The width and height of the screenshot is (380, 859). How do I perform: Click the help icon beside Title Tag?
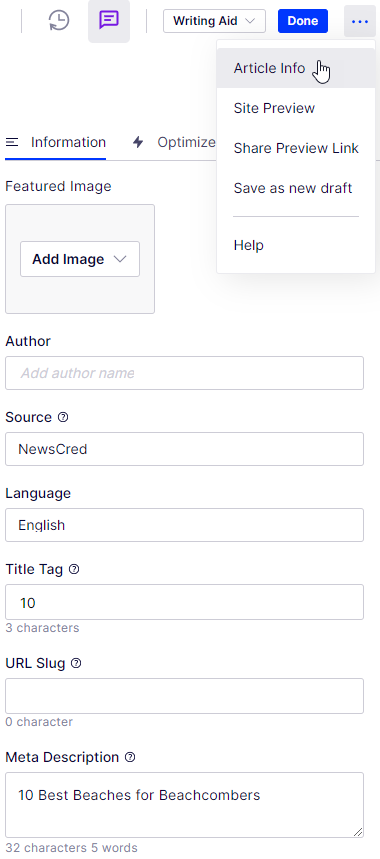[74, 569]
